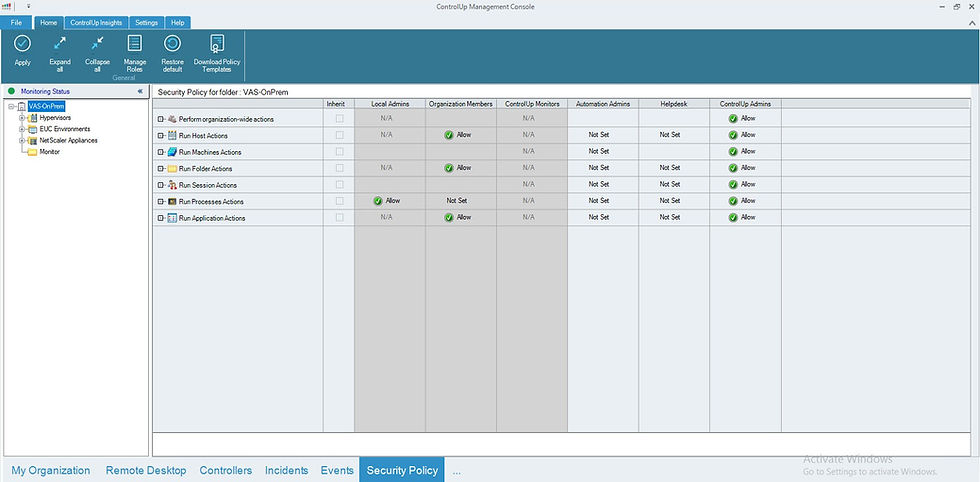The width and height of the screenshot is (980, 482).
Task: Switch to the ControlUp Insights tab
Action: [96, 23]
